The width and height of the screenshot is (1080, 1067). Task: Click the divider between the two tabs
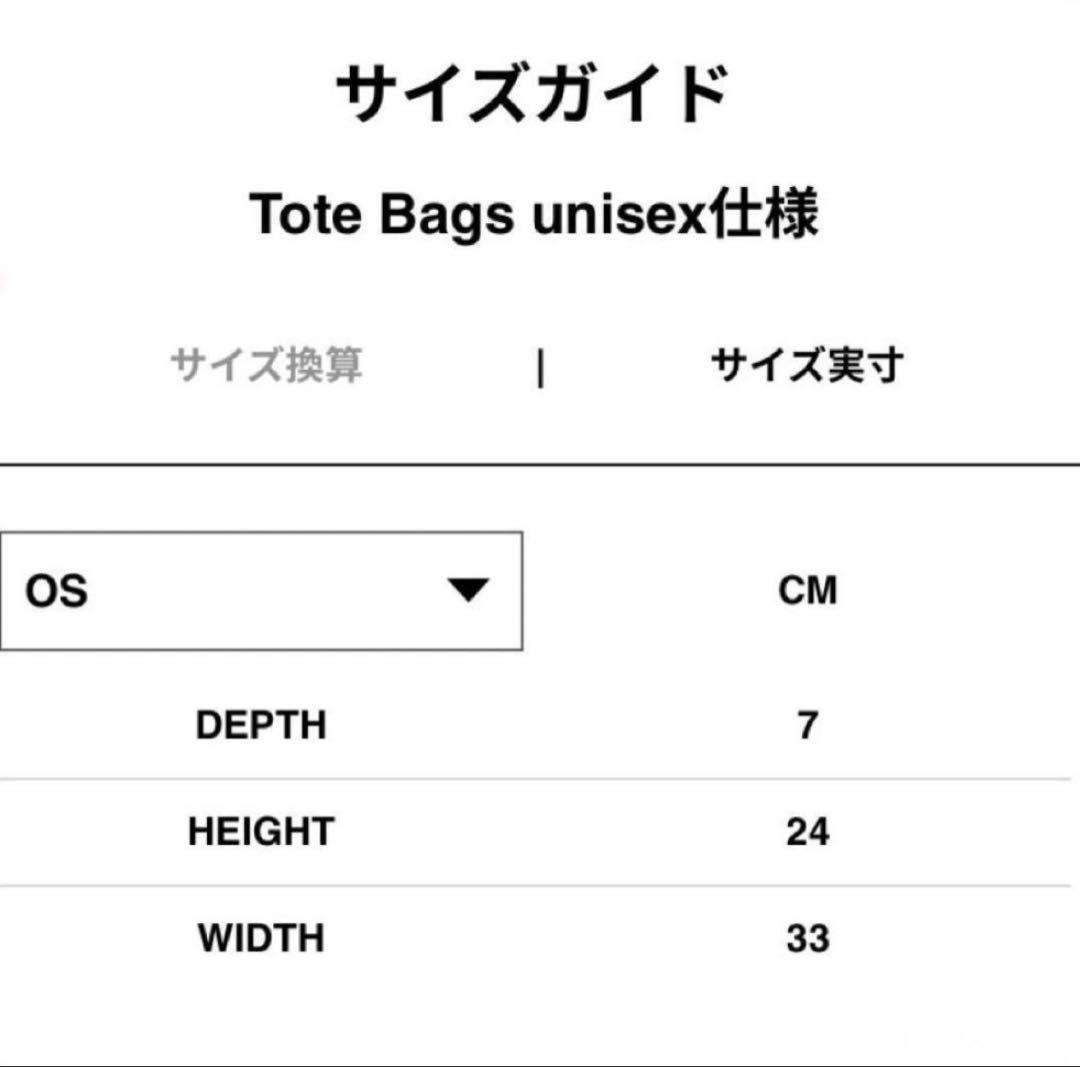(x=540, y=366)
